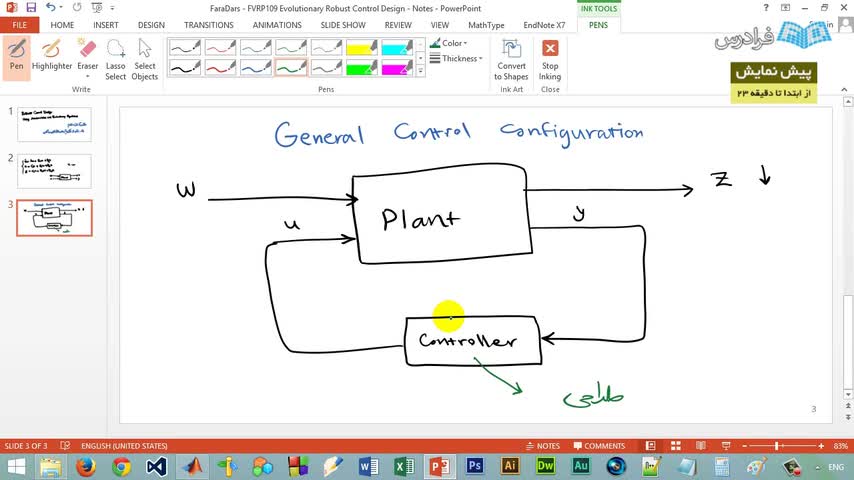Screen dimensions: 854x480
Task: Zoom in with the plus button
Action: click(821, 446)
